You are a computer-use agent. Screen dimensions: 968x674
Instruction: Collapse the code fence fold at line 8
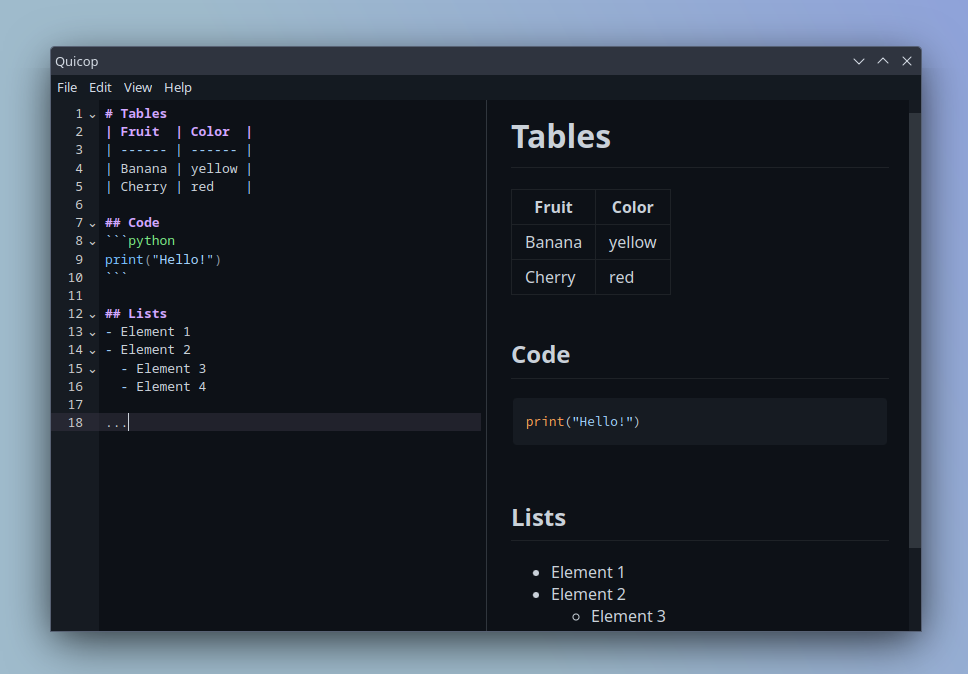click(93, 242)
